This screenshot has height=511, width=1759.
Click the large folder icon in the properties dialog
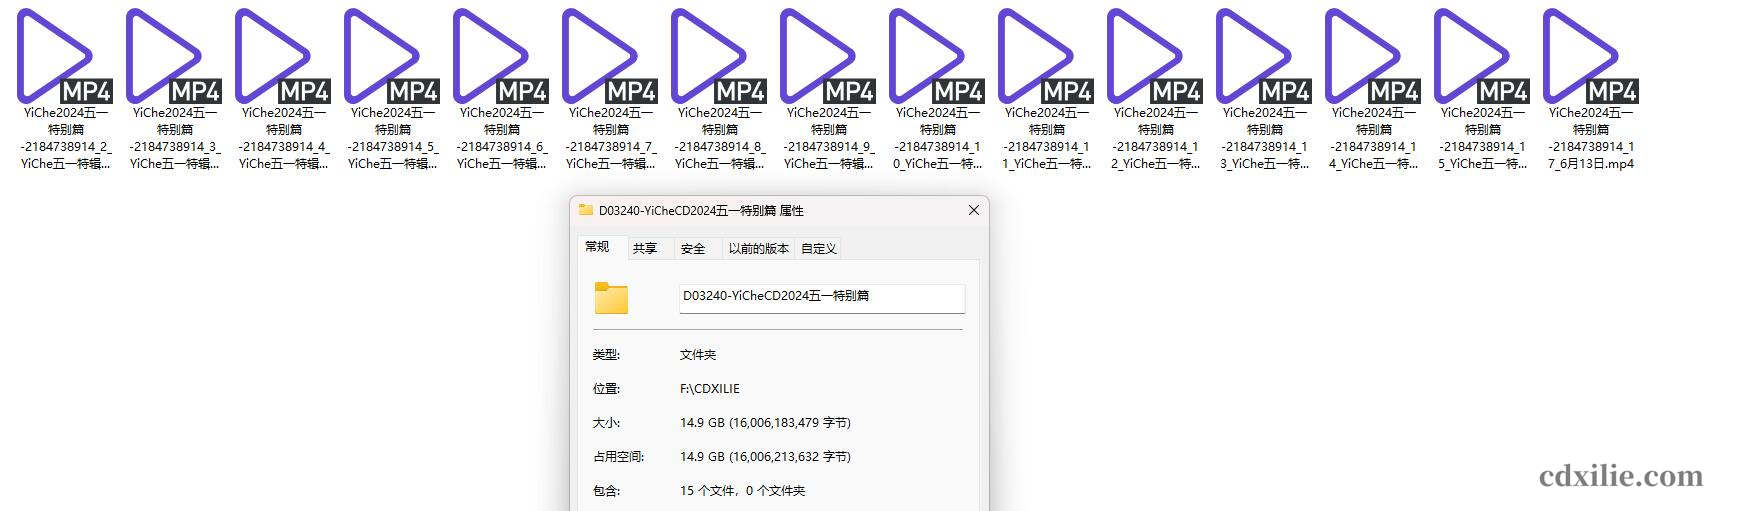click(x=611, y=298)
